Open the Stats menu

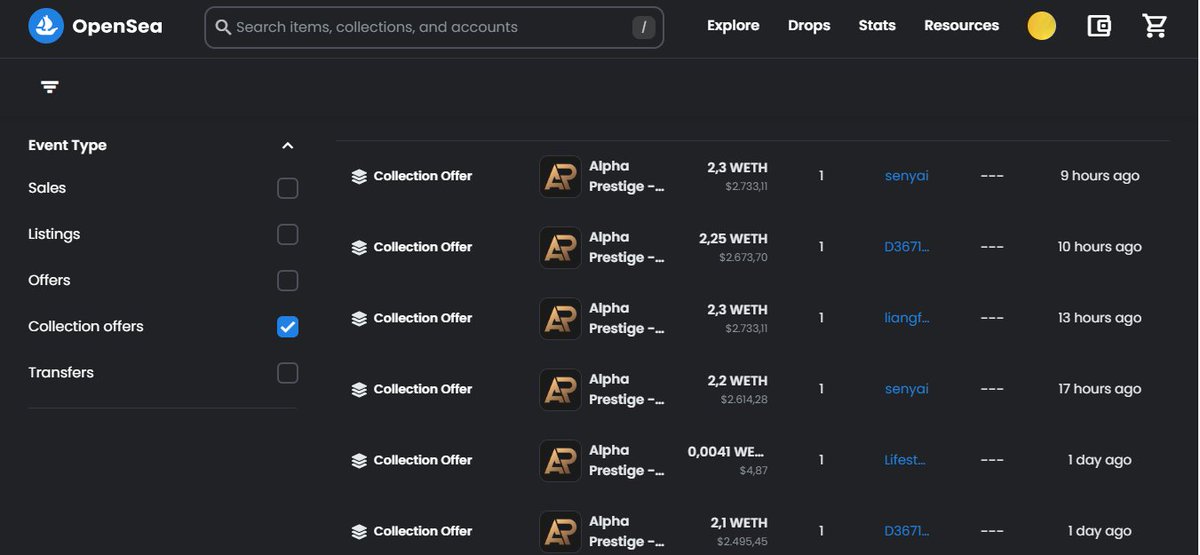pos(877,26)
